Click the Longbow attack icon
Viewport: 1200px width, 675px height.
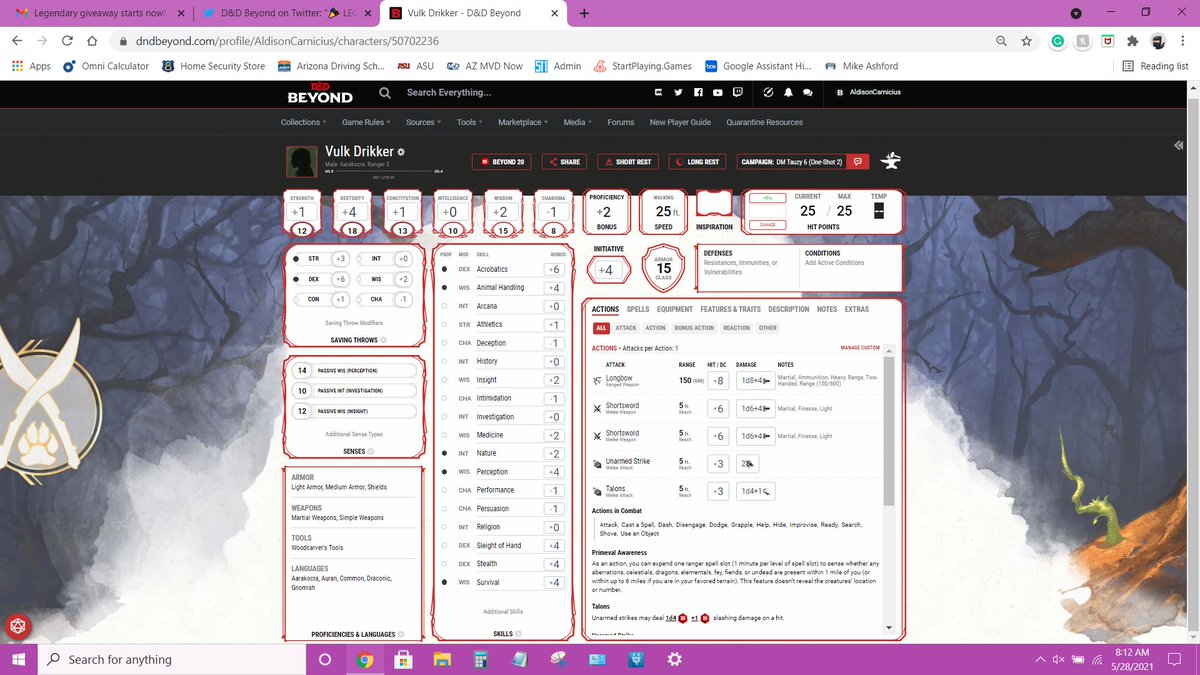tap(597, 380)
